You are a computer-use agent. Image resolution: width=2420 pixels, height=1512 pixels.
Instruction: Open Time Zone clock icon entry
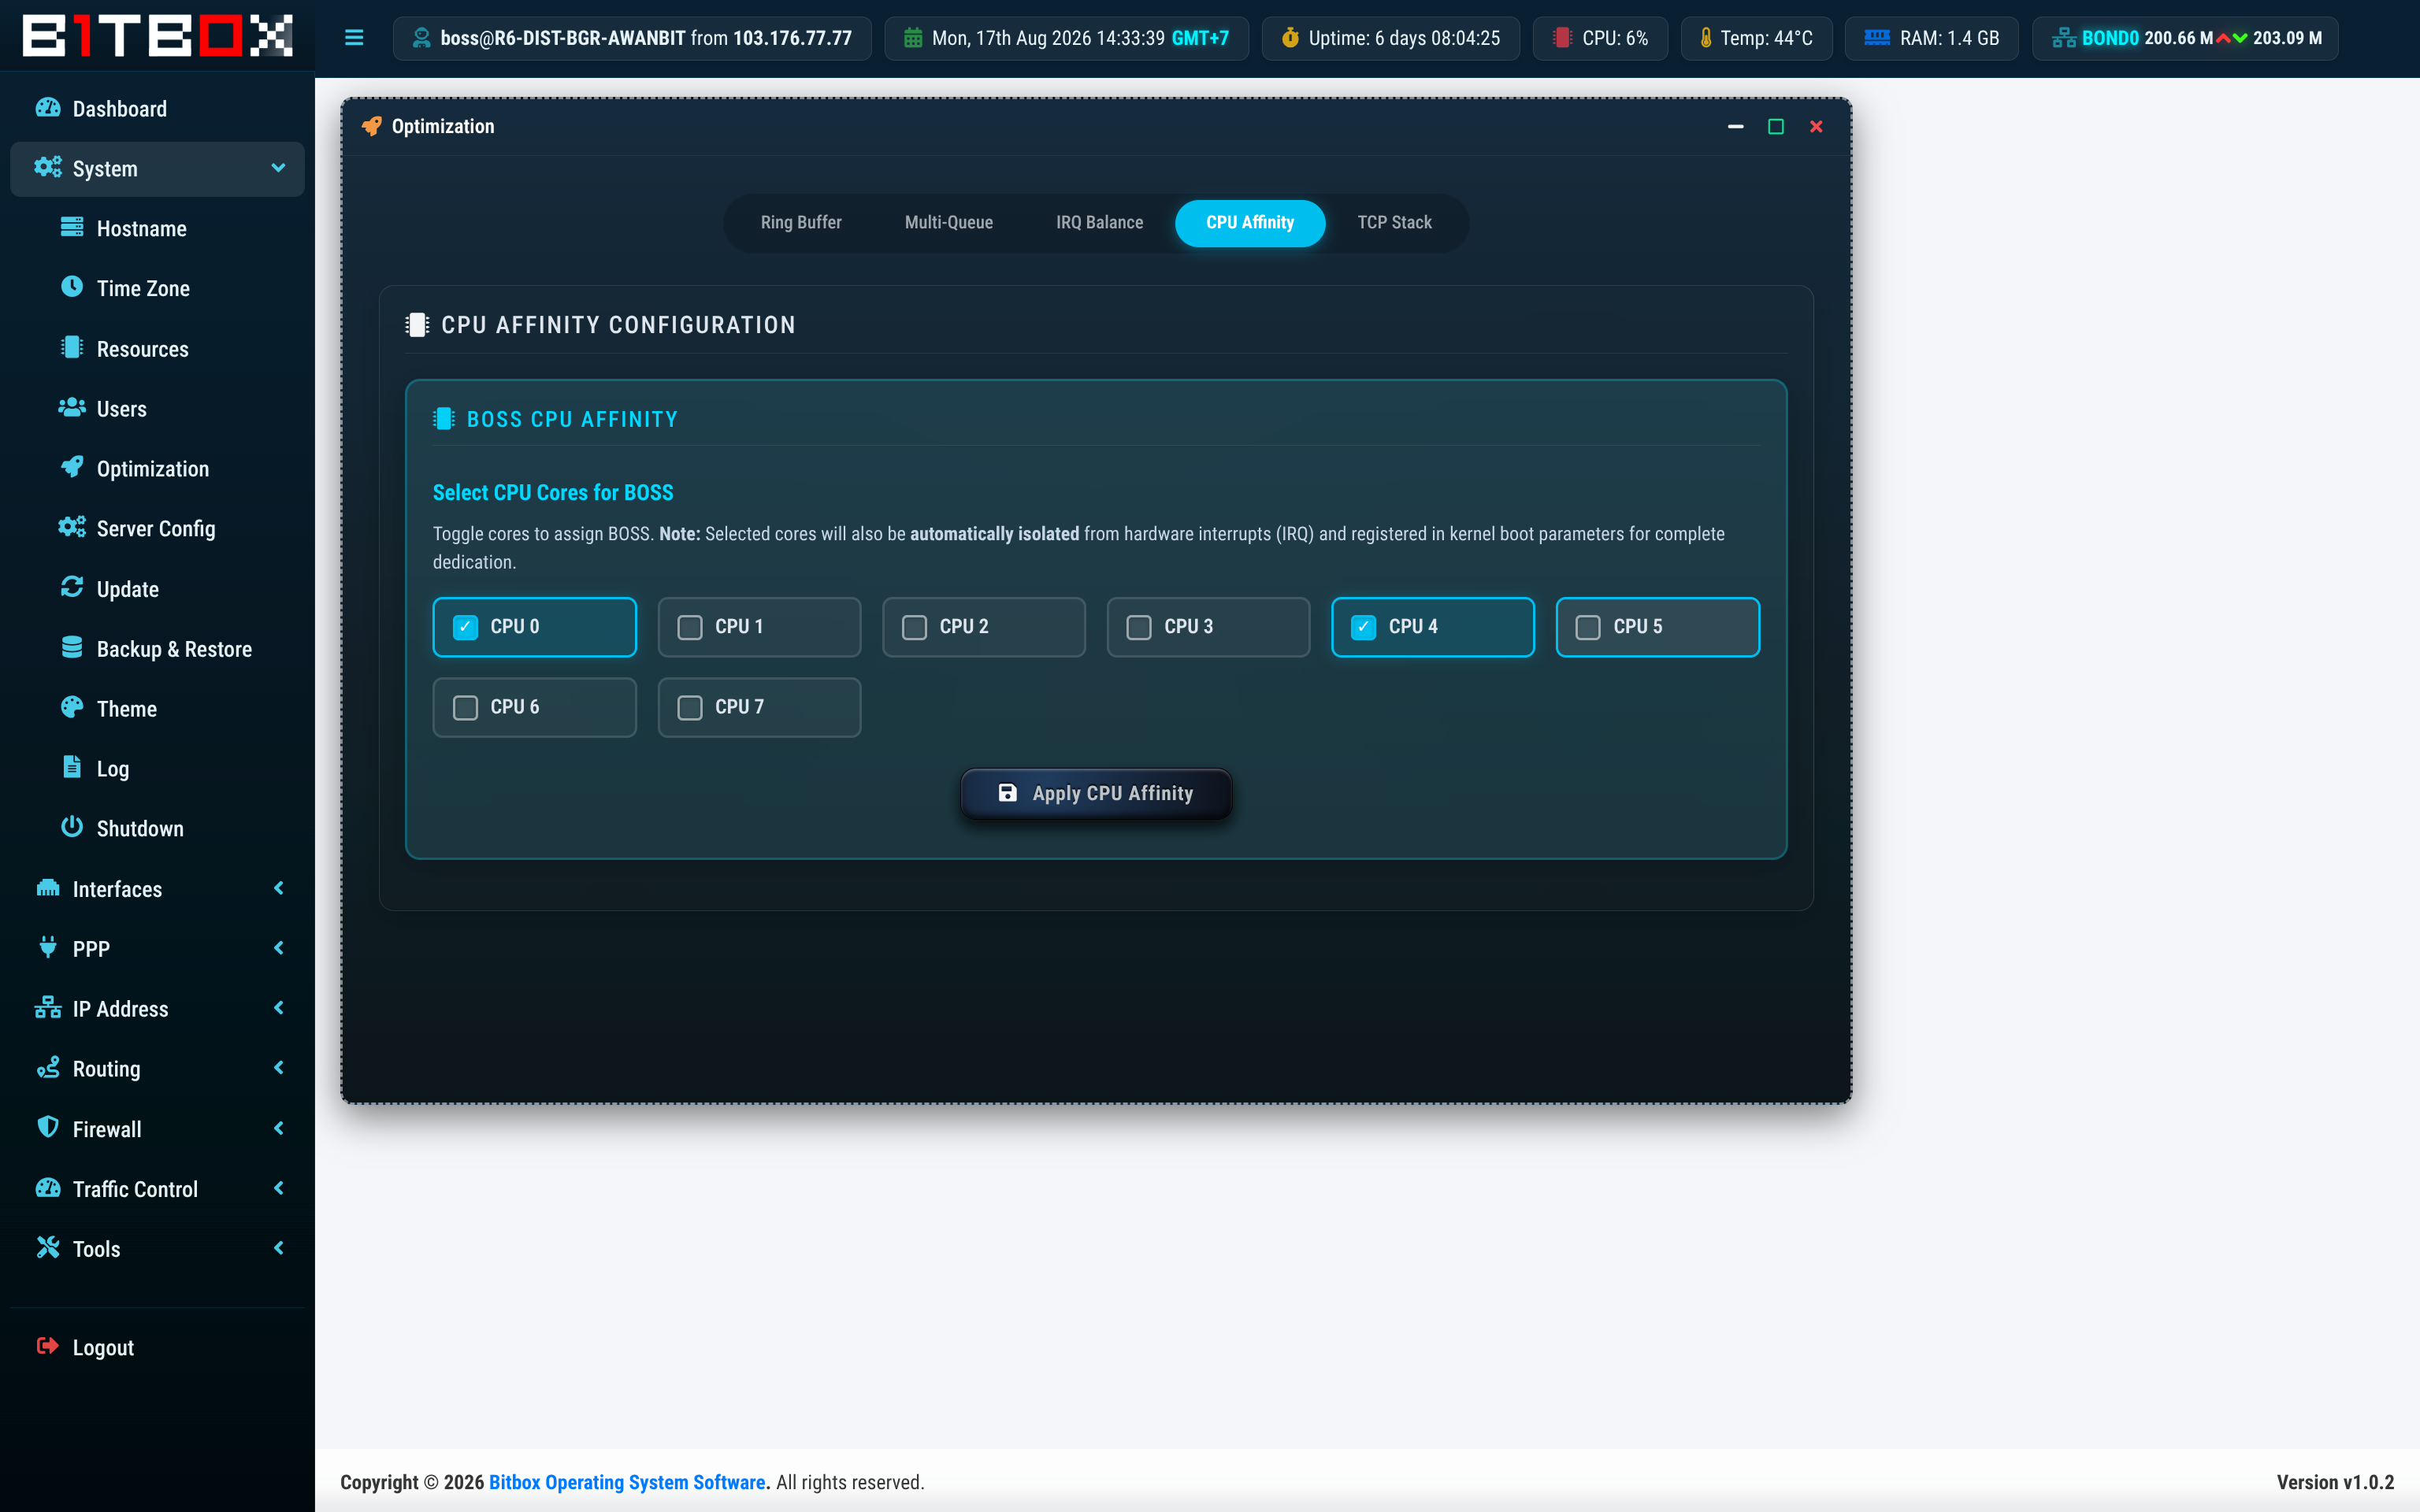pyautogui.click(x=72, y=287)
